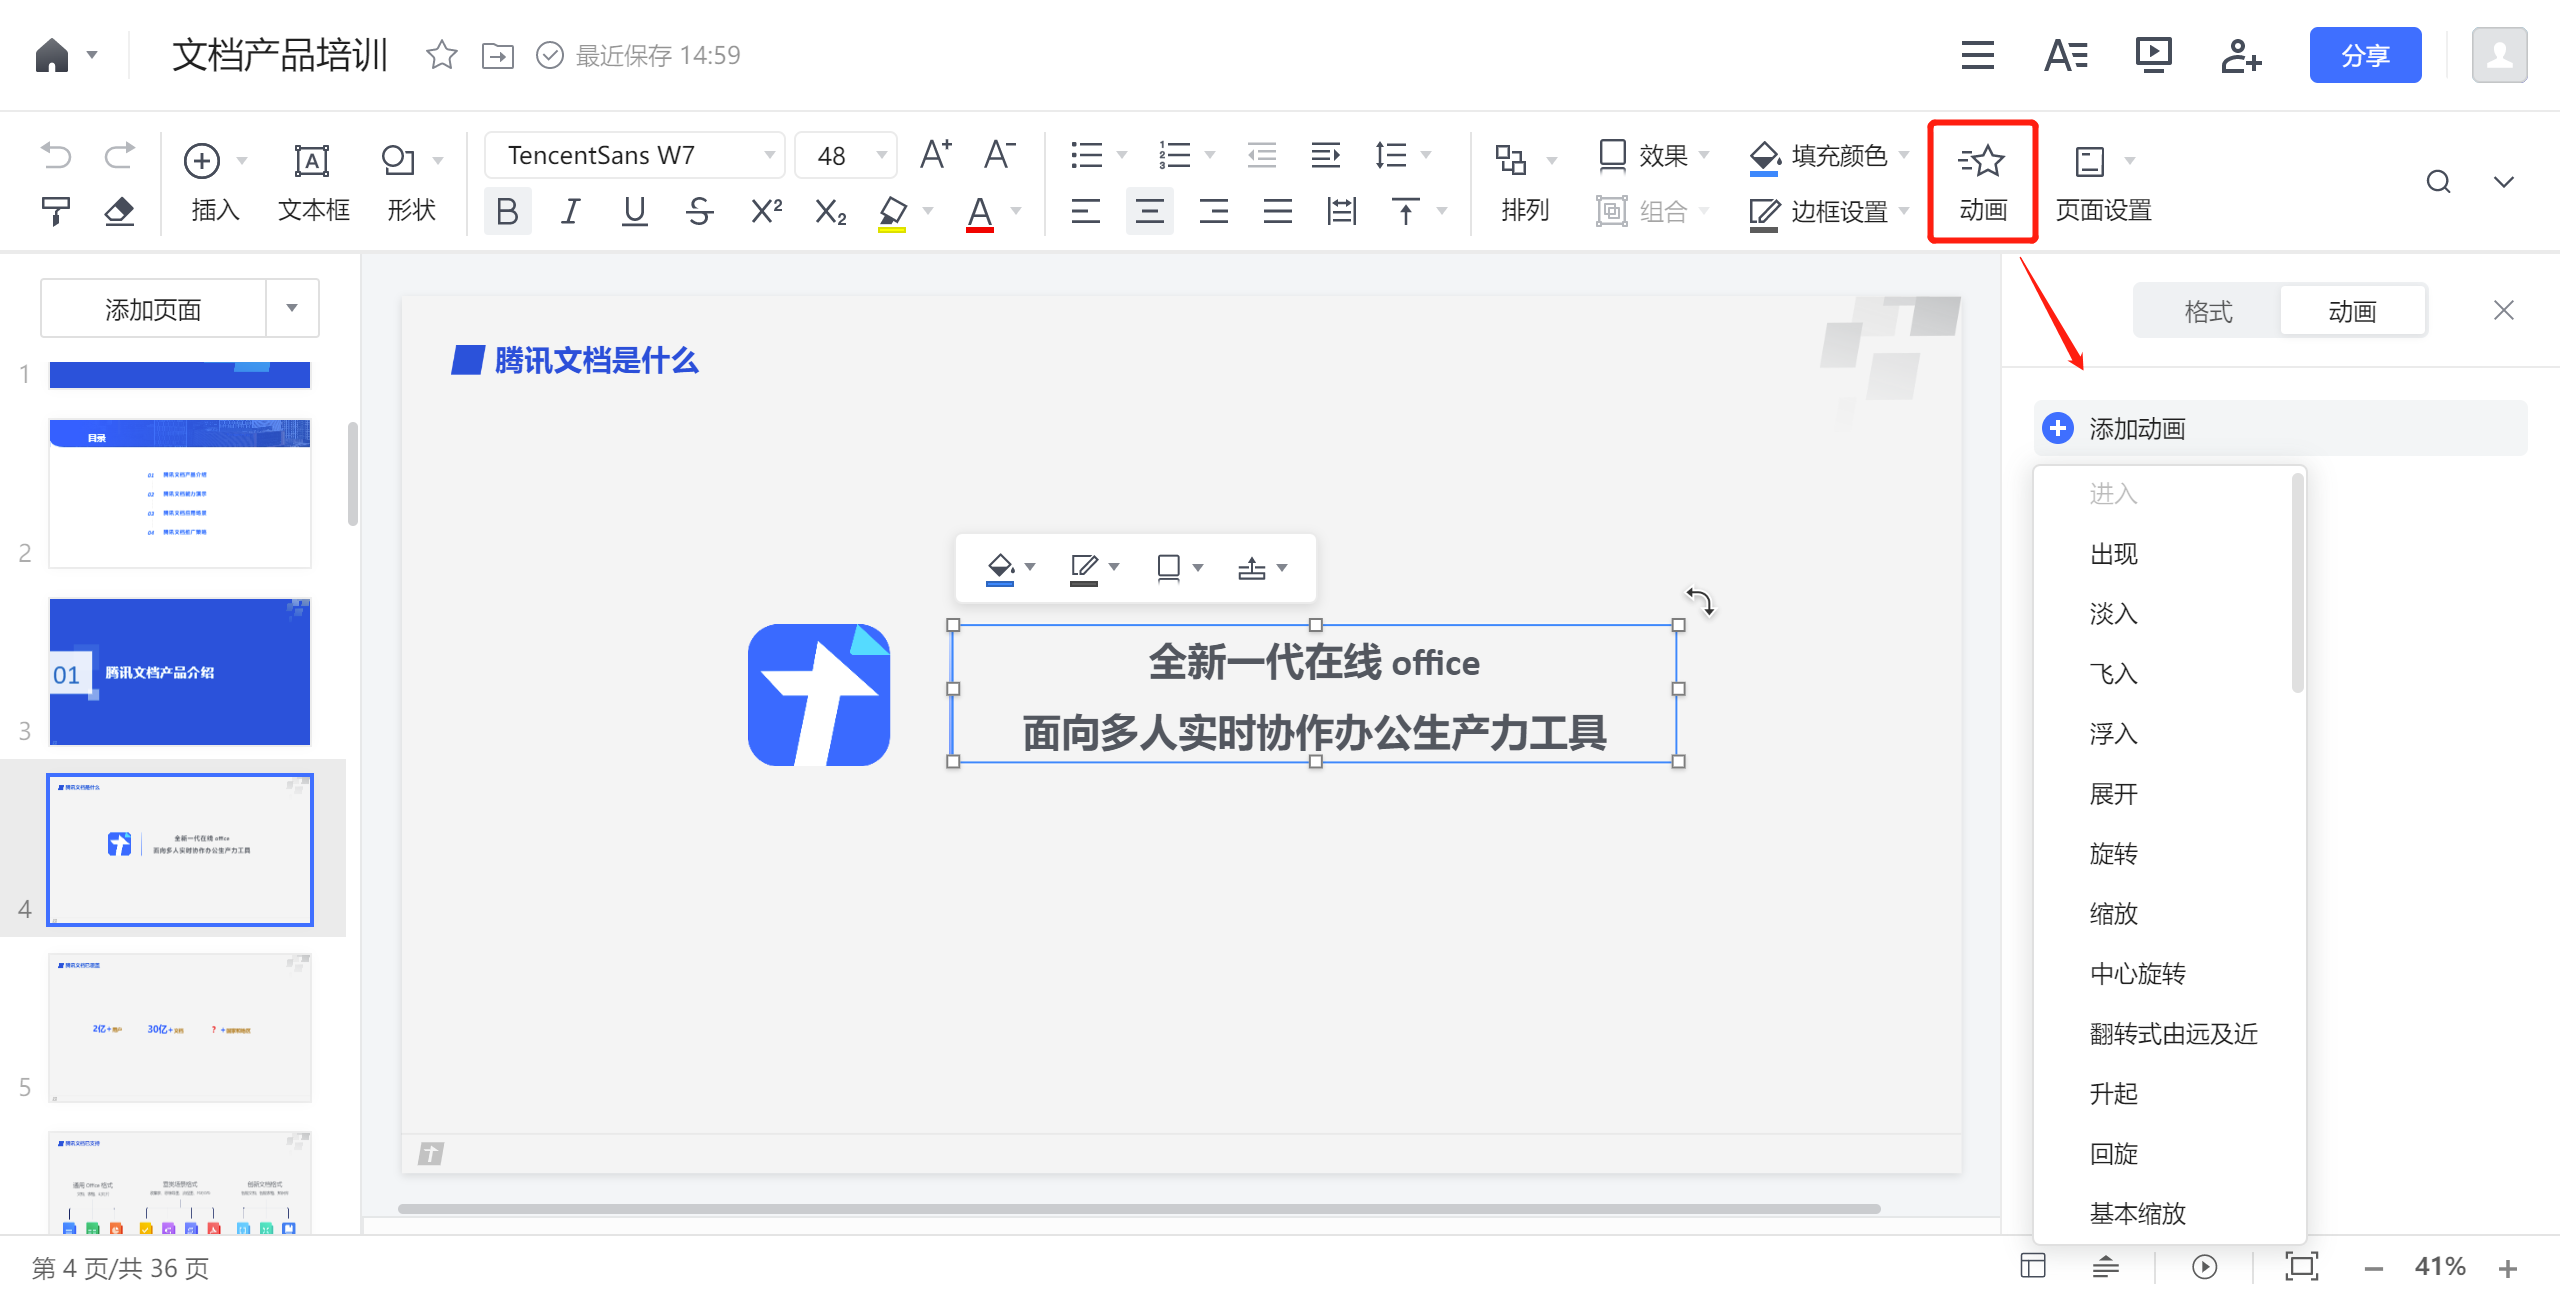Open the slideshow presentation icon
Image resolution: width=2560 pixels, height=1298 pixels.
pyautogui.click(x=2153, y=55)
